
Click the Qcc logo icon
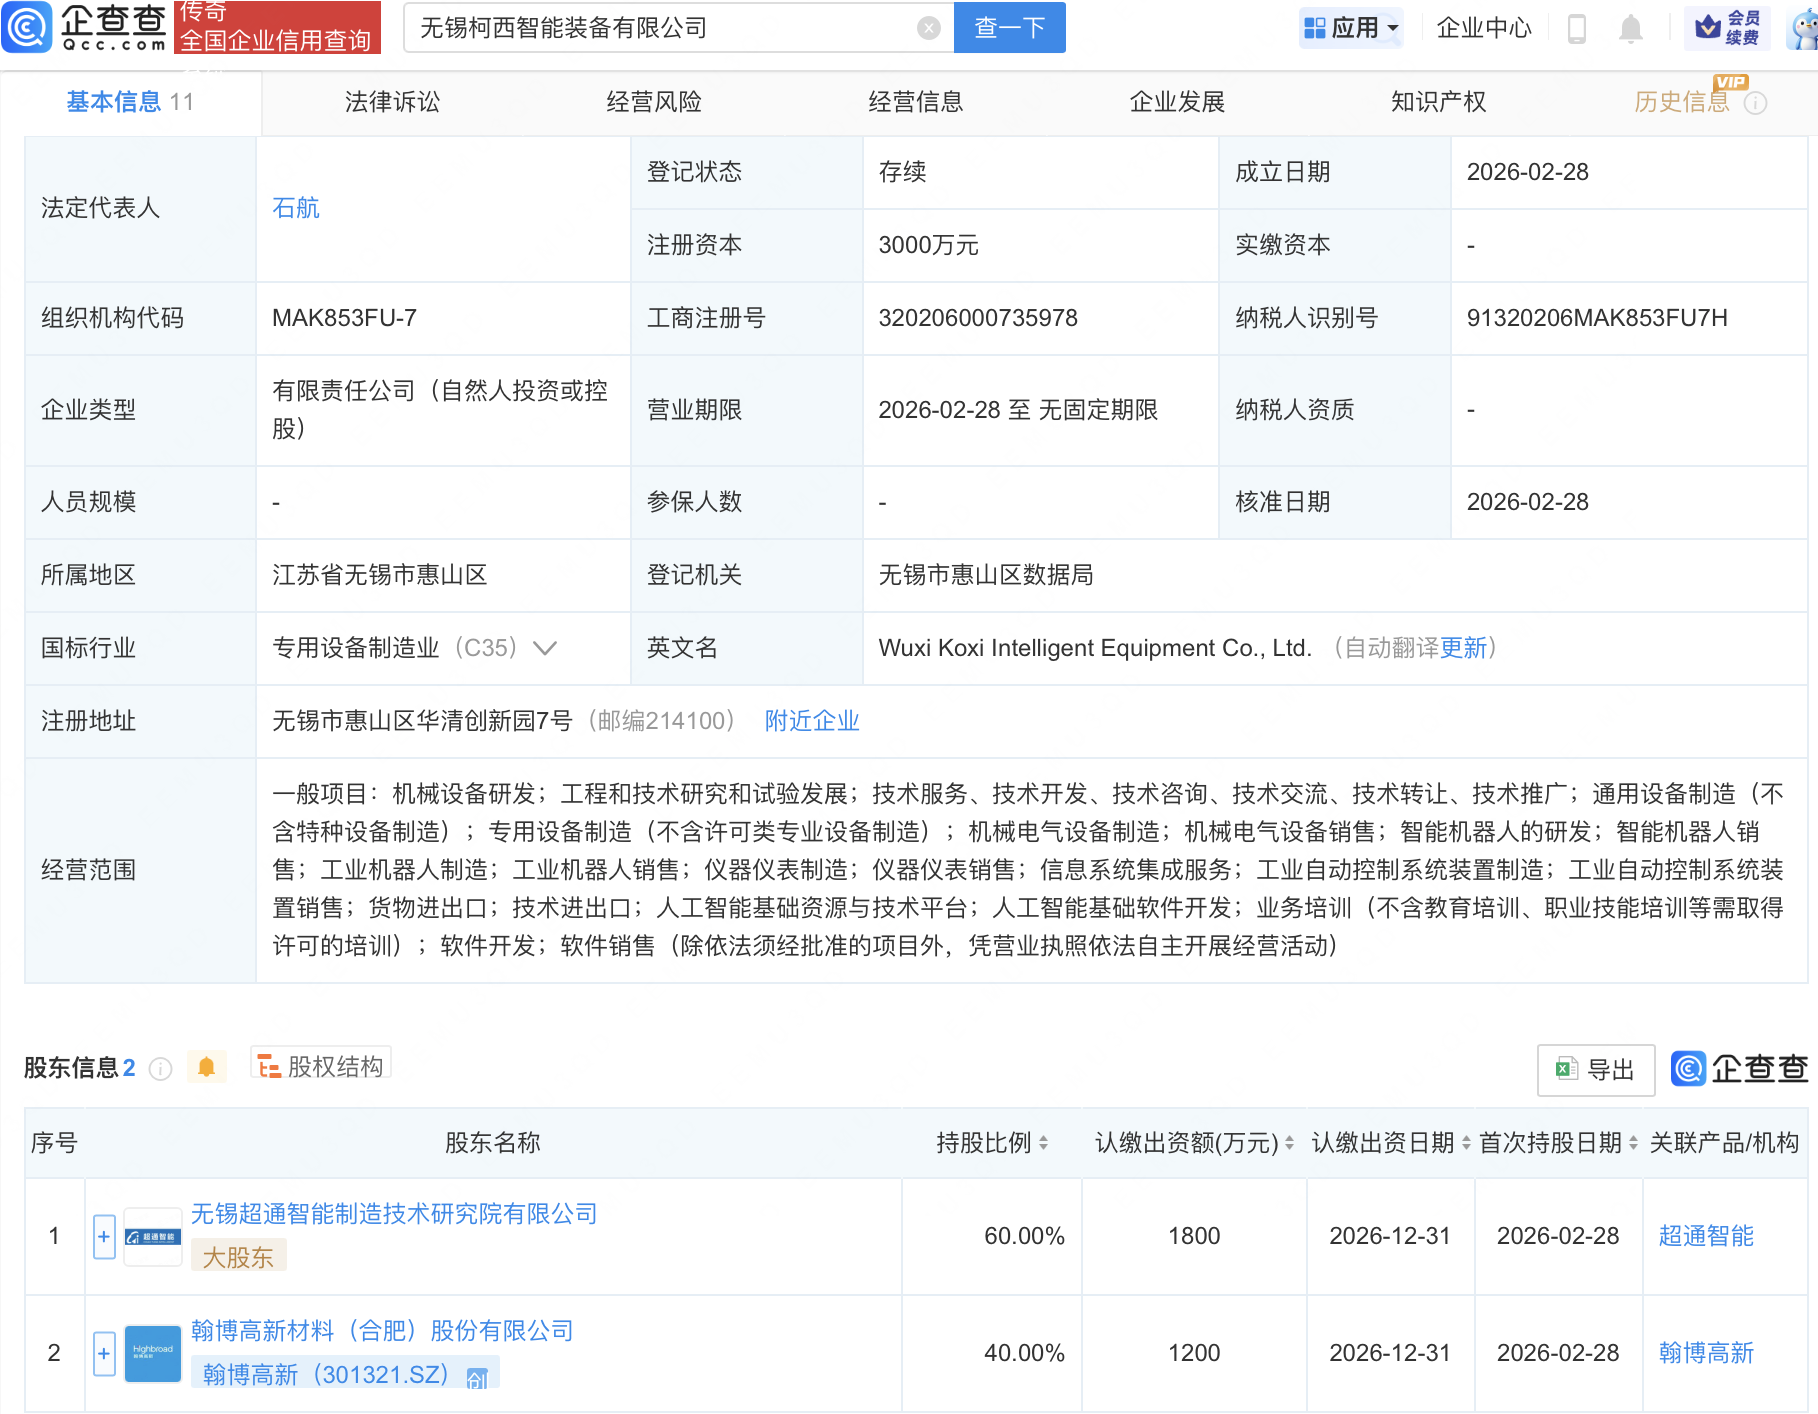[x=27, y=27]
